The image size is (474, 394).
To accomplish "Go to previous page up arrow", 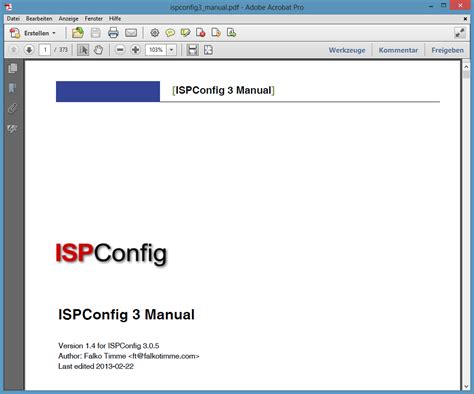I will pyautogui.click(x=14, y=50).
